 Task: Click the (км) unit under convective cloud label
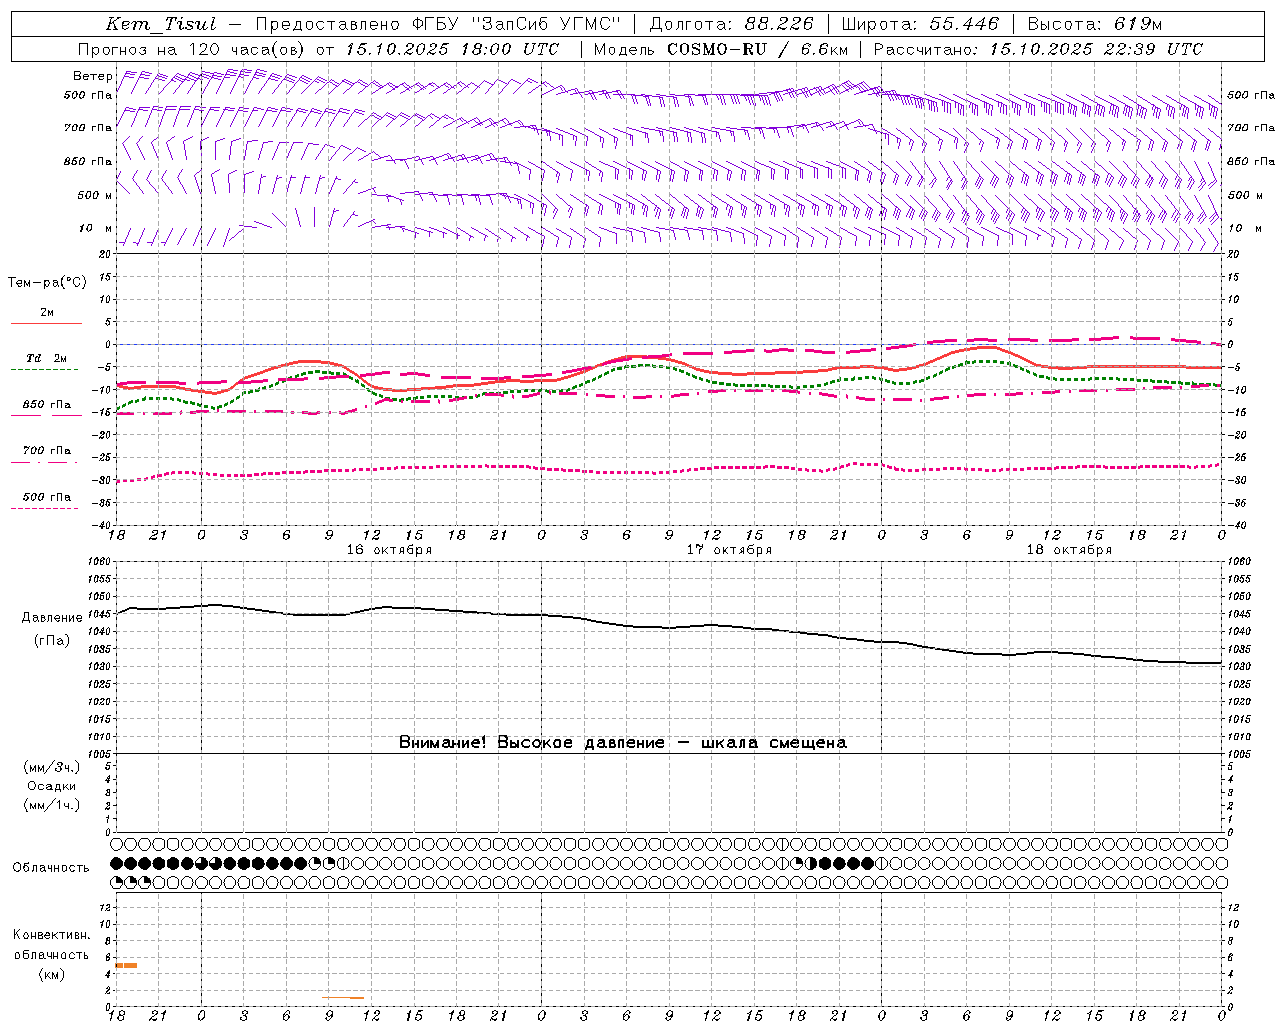[x=51, y=974]
